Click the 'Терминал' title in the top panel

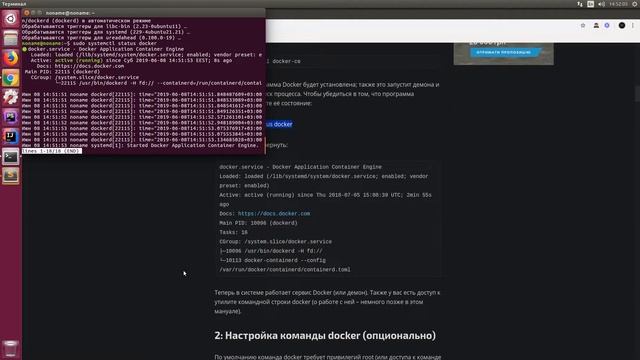point(14,4)
